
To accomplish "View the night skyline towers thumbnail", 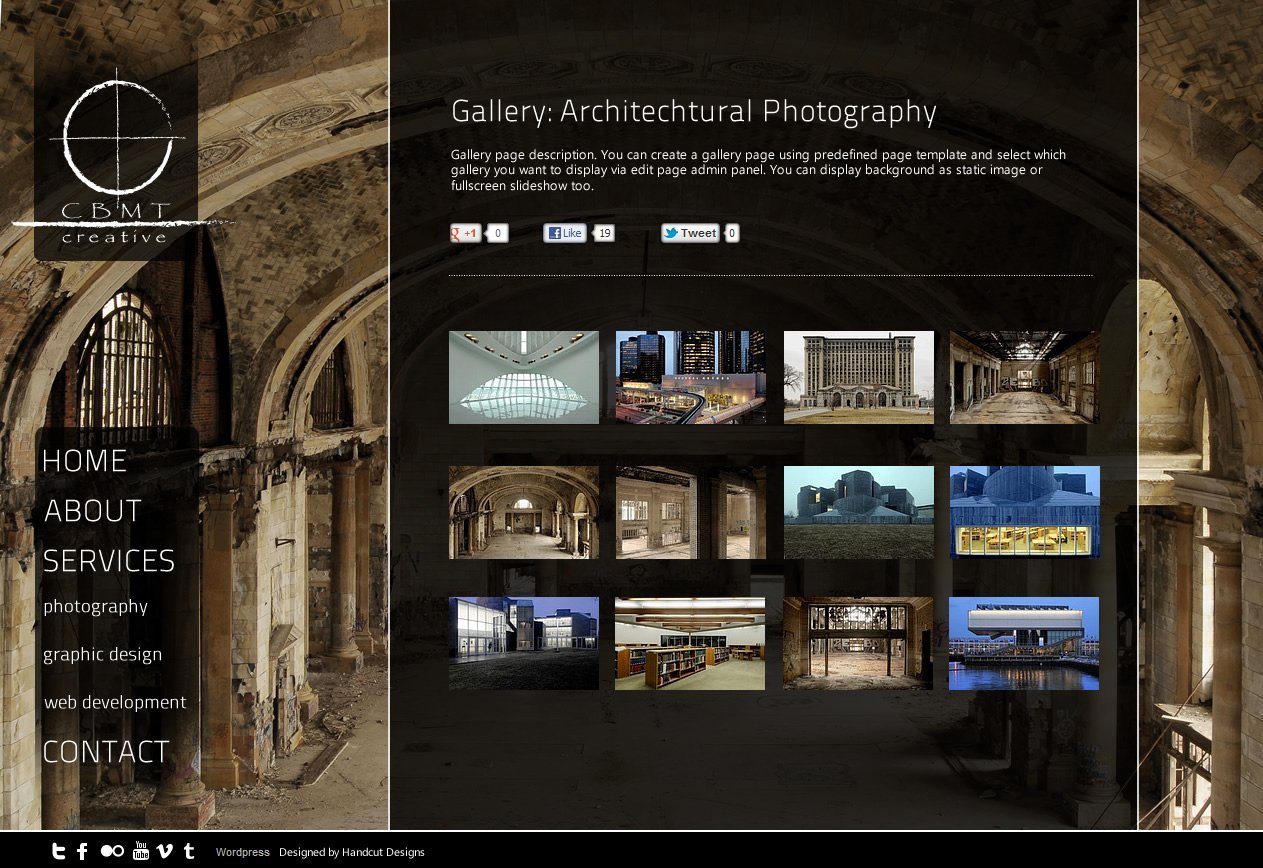I will click(x=691, y=378).
